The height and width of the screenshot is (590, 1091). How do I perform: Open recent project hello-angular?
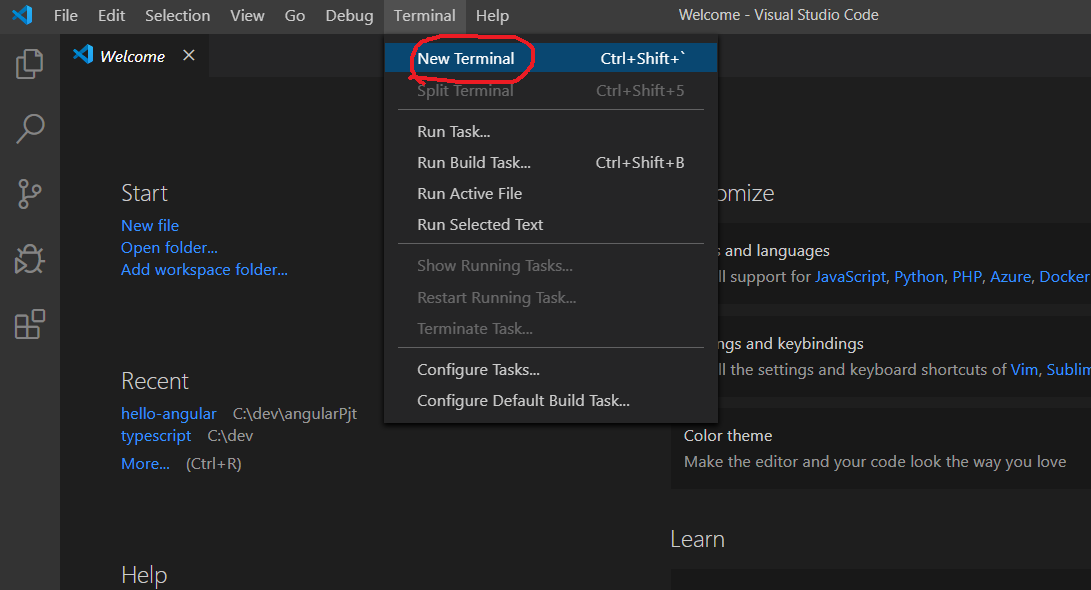[x=168, y=413]
